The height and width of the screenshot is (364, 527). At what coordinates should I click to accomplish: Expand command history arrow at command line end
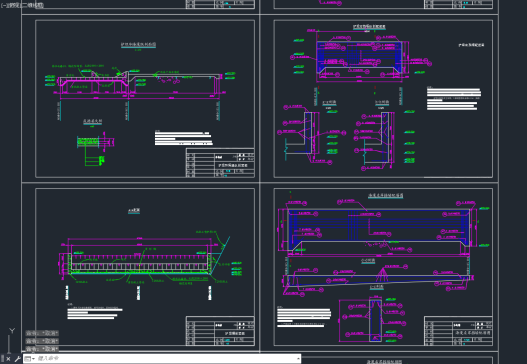pyautogui.click(x=298, y=359)
